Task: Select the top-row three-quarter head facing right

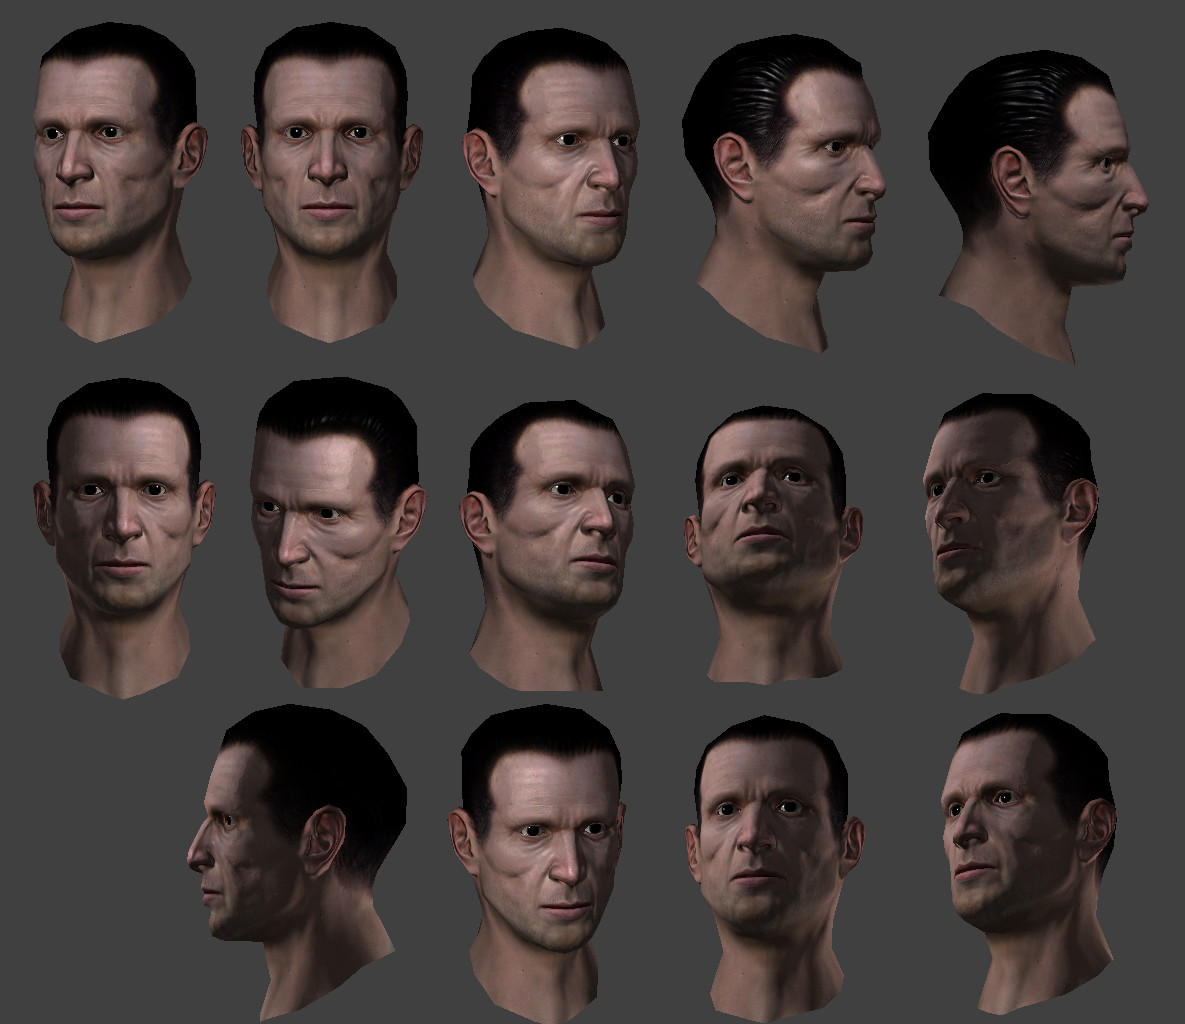Action: click(551, 189)
